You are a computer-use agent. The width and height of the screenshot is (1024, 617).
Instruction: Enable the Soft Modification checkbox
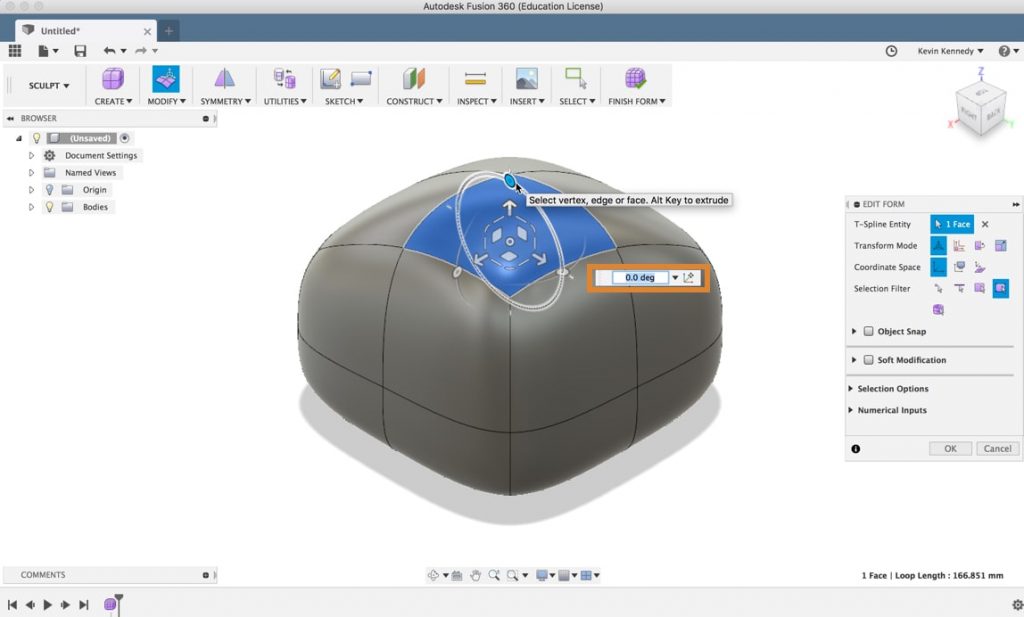click(x=868, y=360)
